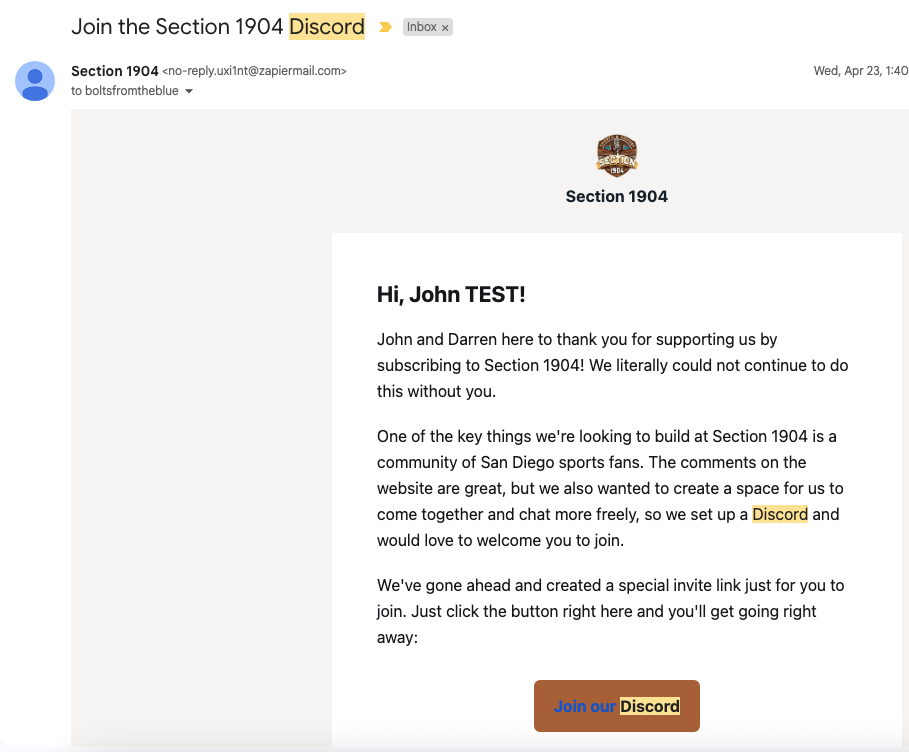Click the yellow importance marker icon
Image resolution: width=909 pixels, height=752 pixels.
point(385,27)
